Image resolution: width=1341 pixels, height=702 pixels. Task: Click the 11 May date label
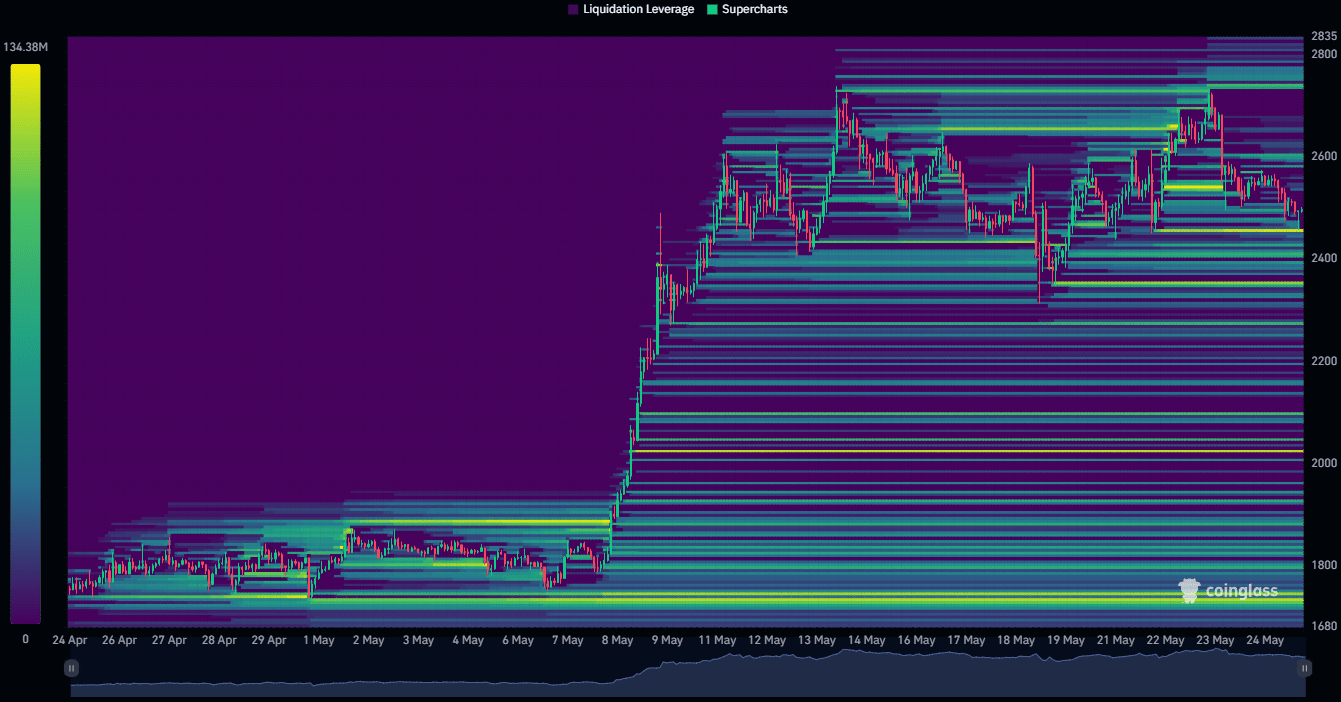coord(717,640)
